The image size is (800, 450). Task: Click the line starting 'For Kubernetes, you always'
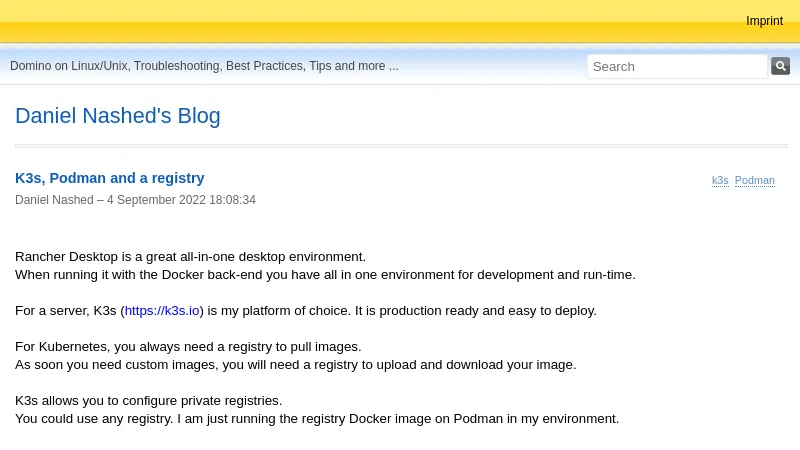pyautogui.click(x=188, y=347)
